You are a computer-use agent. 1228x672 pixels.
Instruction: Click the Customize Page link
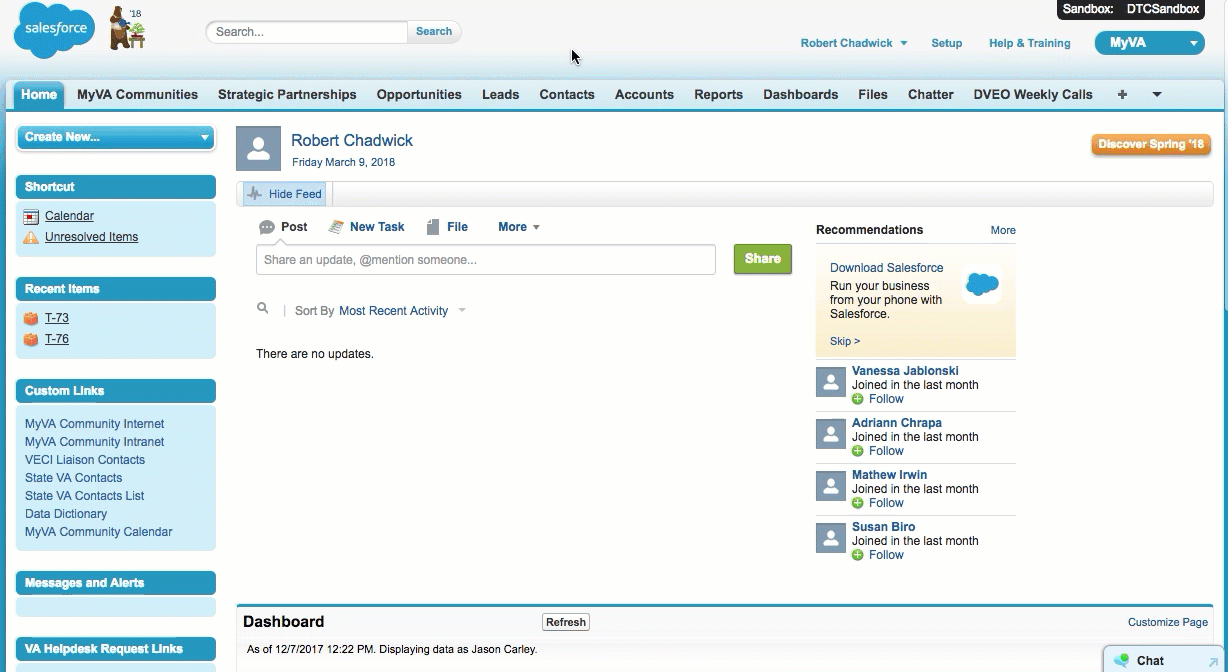pyautogui.click(x=1168, y=622)
